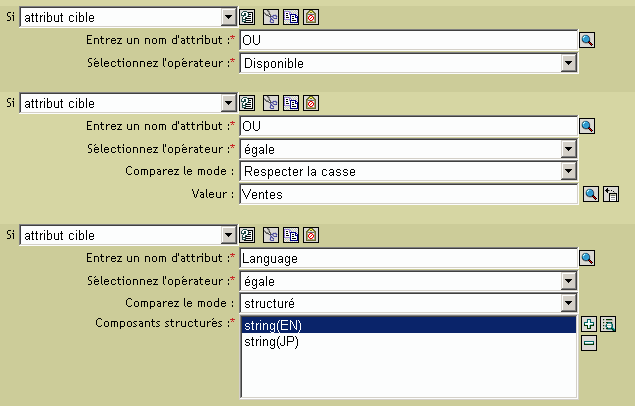Click the magnifier beside the Ventes value
Viewport: 635px width, 406px height.
pos(590,194)
